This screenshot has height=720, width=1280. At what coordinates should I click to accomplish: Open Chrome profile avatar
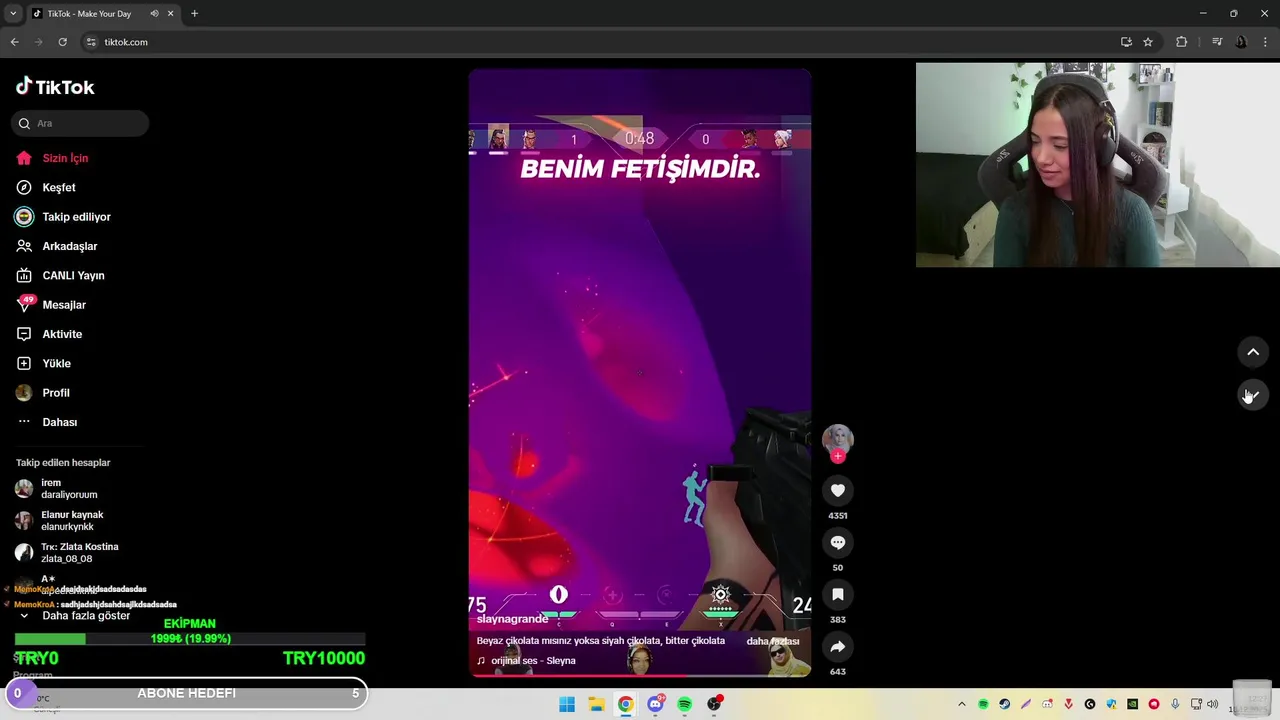[1241, 42]
